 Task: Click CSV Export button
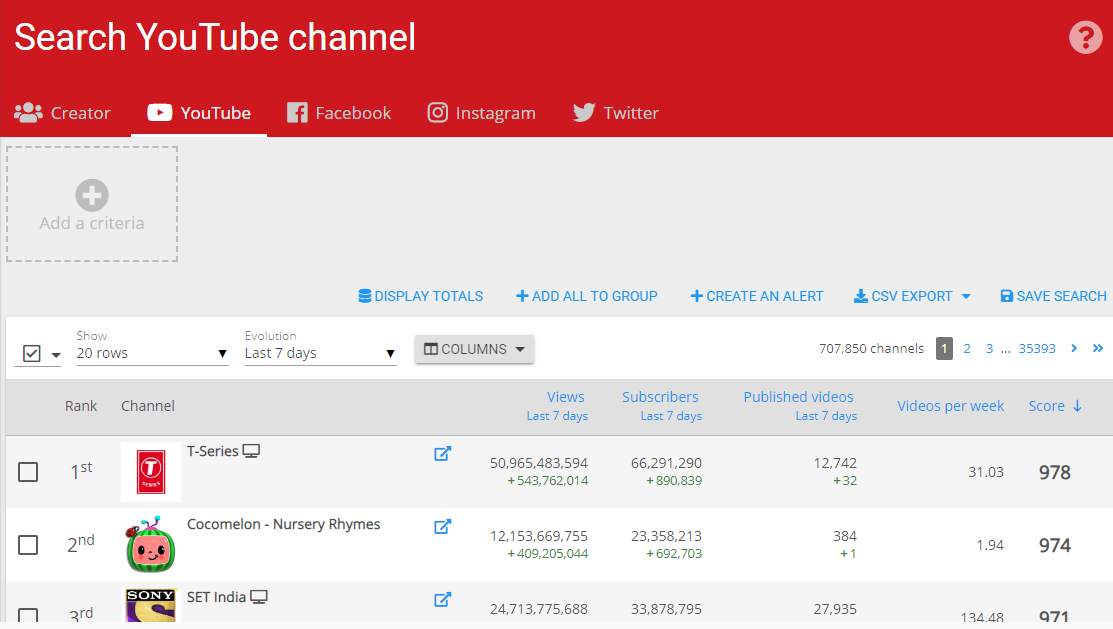pos(903,296)
